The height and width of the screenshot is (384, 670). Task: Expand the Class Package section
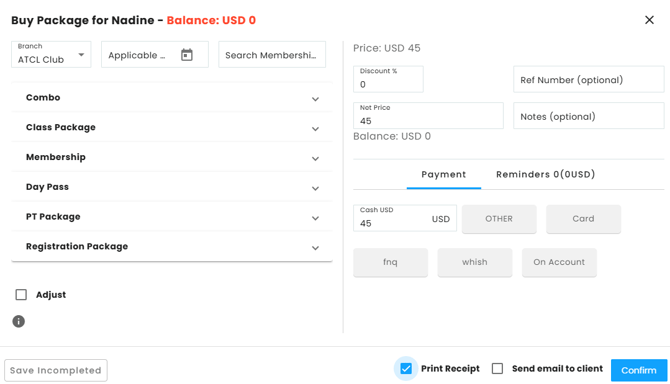(x=172, y=127)
